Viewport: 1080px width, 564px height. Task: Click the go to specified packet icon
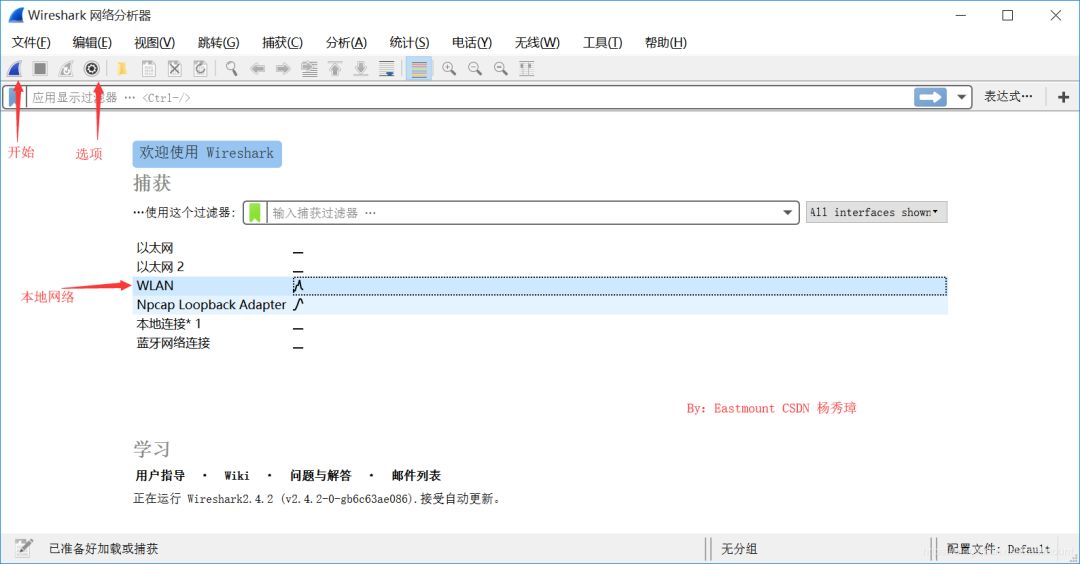(309, 68)
